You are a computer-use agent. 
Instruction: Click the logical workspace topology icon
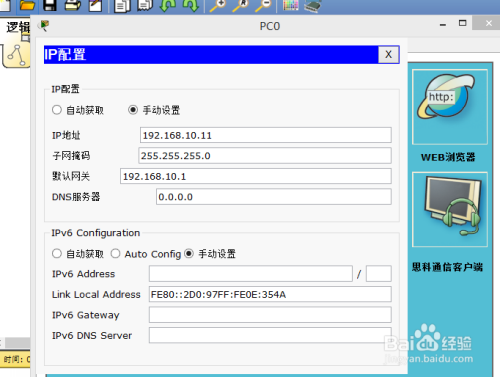tap(16, 55)
